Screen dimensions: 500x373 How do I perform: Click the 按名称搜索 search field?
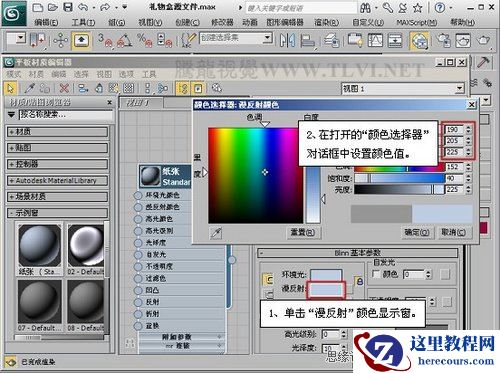point(66,115)
